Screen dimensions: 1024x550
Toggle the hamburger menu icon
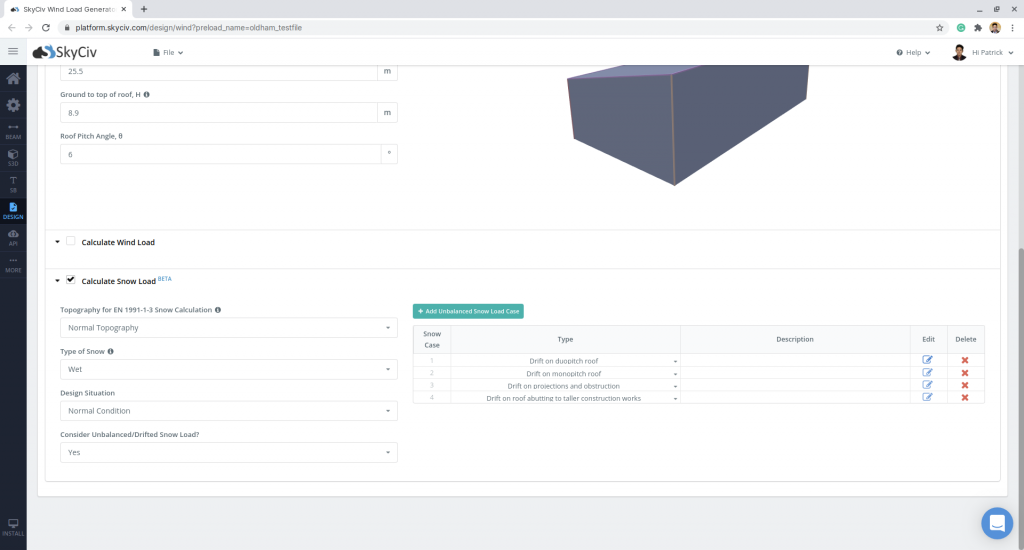[x=13, y=51]
